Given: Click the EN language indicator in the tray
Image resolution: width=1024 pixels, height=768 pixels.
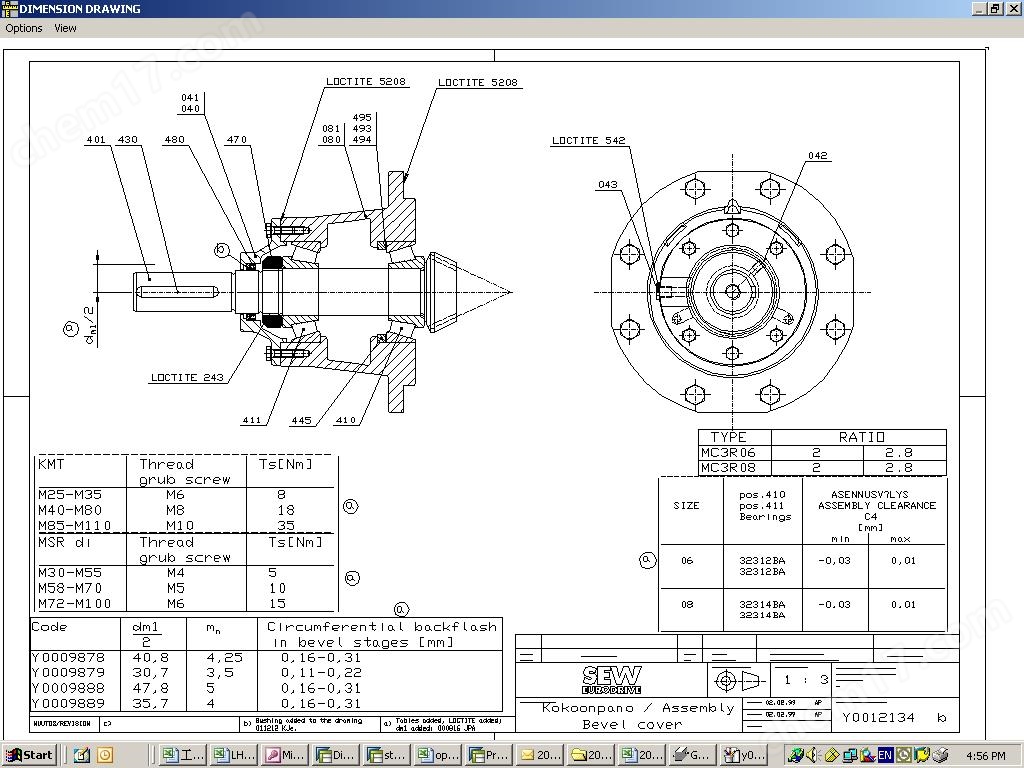Looking at the screenshot, I should [x=886, y=754].
